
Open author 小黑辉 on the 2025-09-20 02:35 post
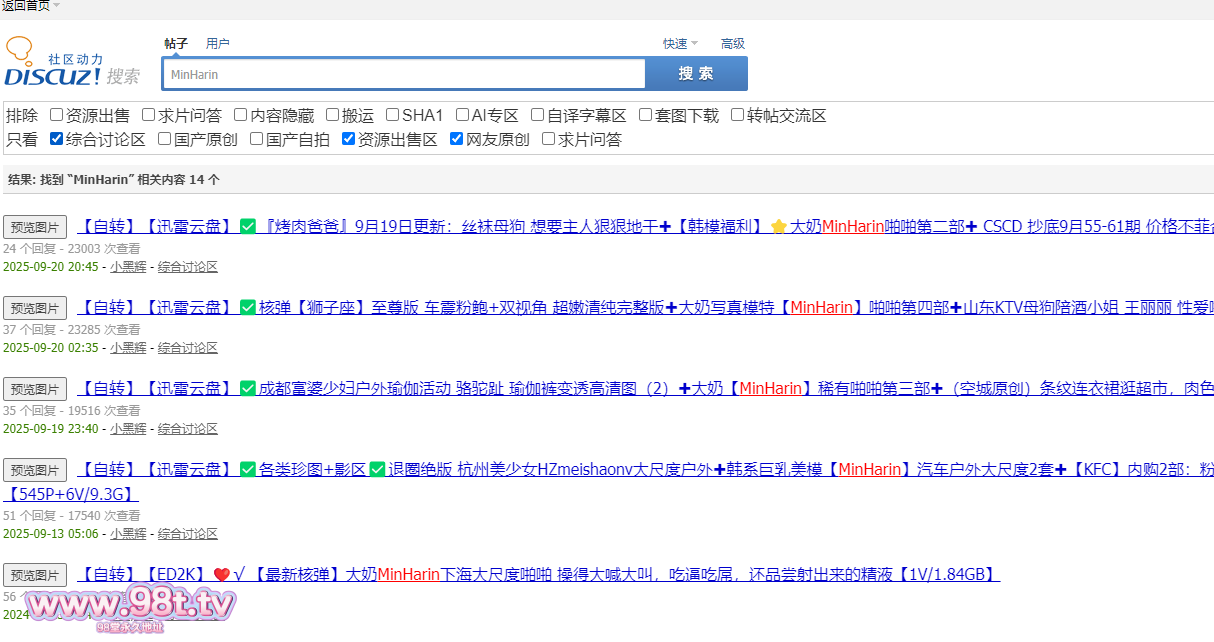(128, 348)
